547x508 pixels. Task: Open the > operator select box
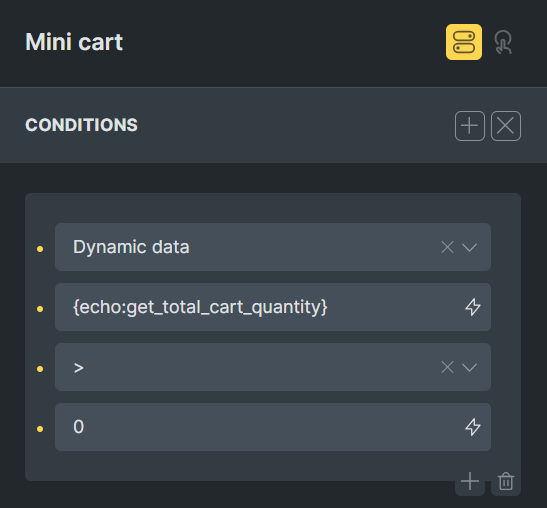click(x=273, y=367)
